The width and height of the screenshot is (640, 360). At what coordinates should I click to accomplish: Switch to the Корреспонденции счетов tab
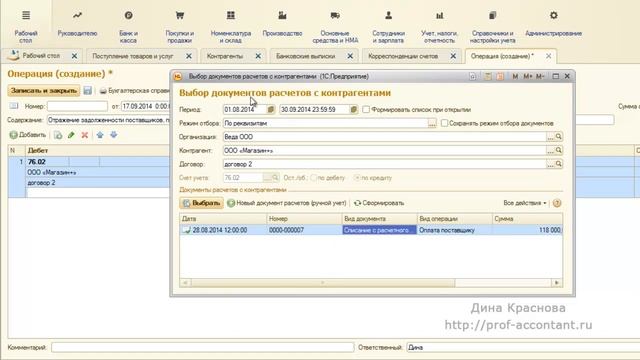(x=403, y=56)
